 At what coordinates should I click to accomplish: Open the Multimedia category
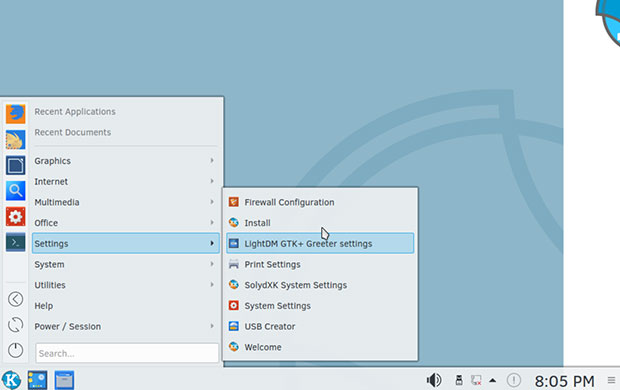pos(125,202)
